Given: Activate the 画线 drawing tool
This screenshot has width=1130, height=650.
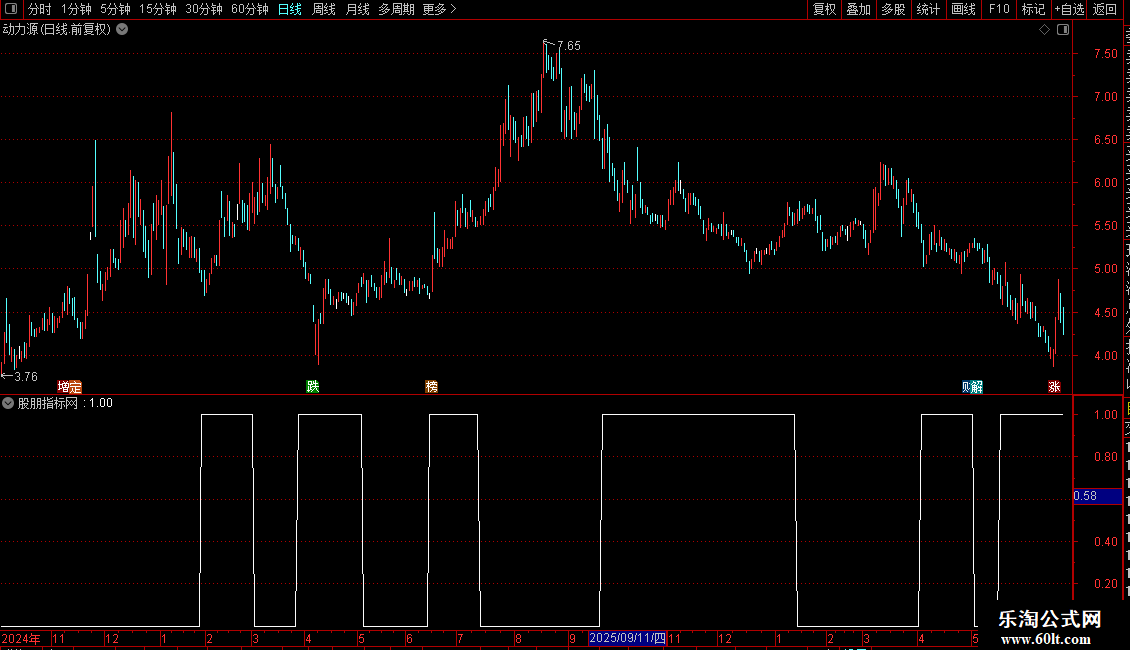Looking at the screenshot, I should click(963, 9).
